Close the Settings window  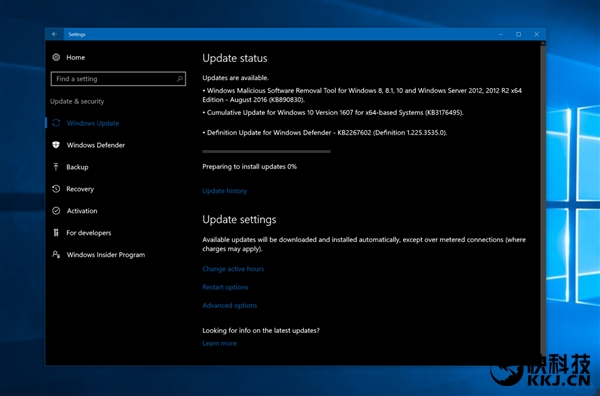(x=536, y=34)
